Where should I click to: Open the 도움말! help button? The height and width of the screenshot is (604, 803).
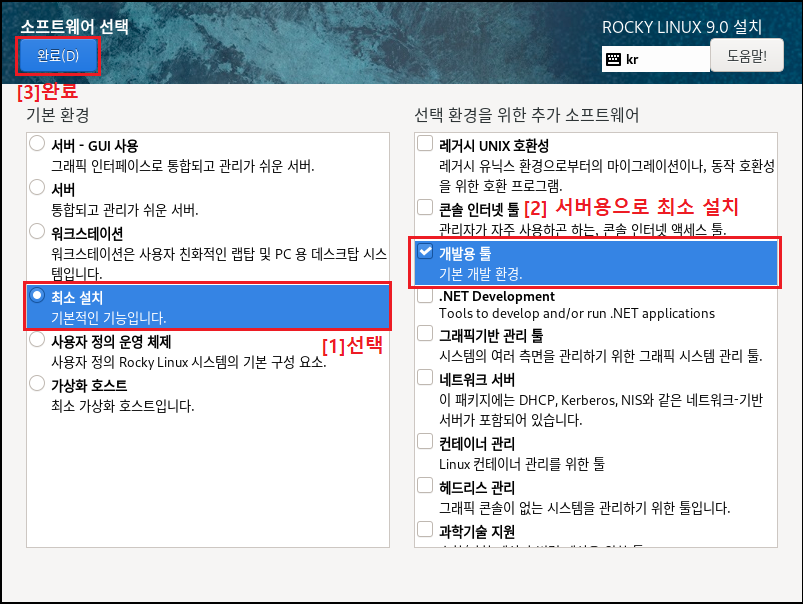(747, 55)
